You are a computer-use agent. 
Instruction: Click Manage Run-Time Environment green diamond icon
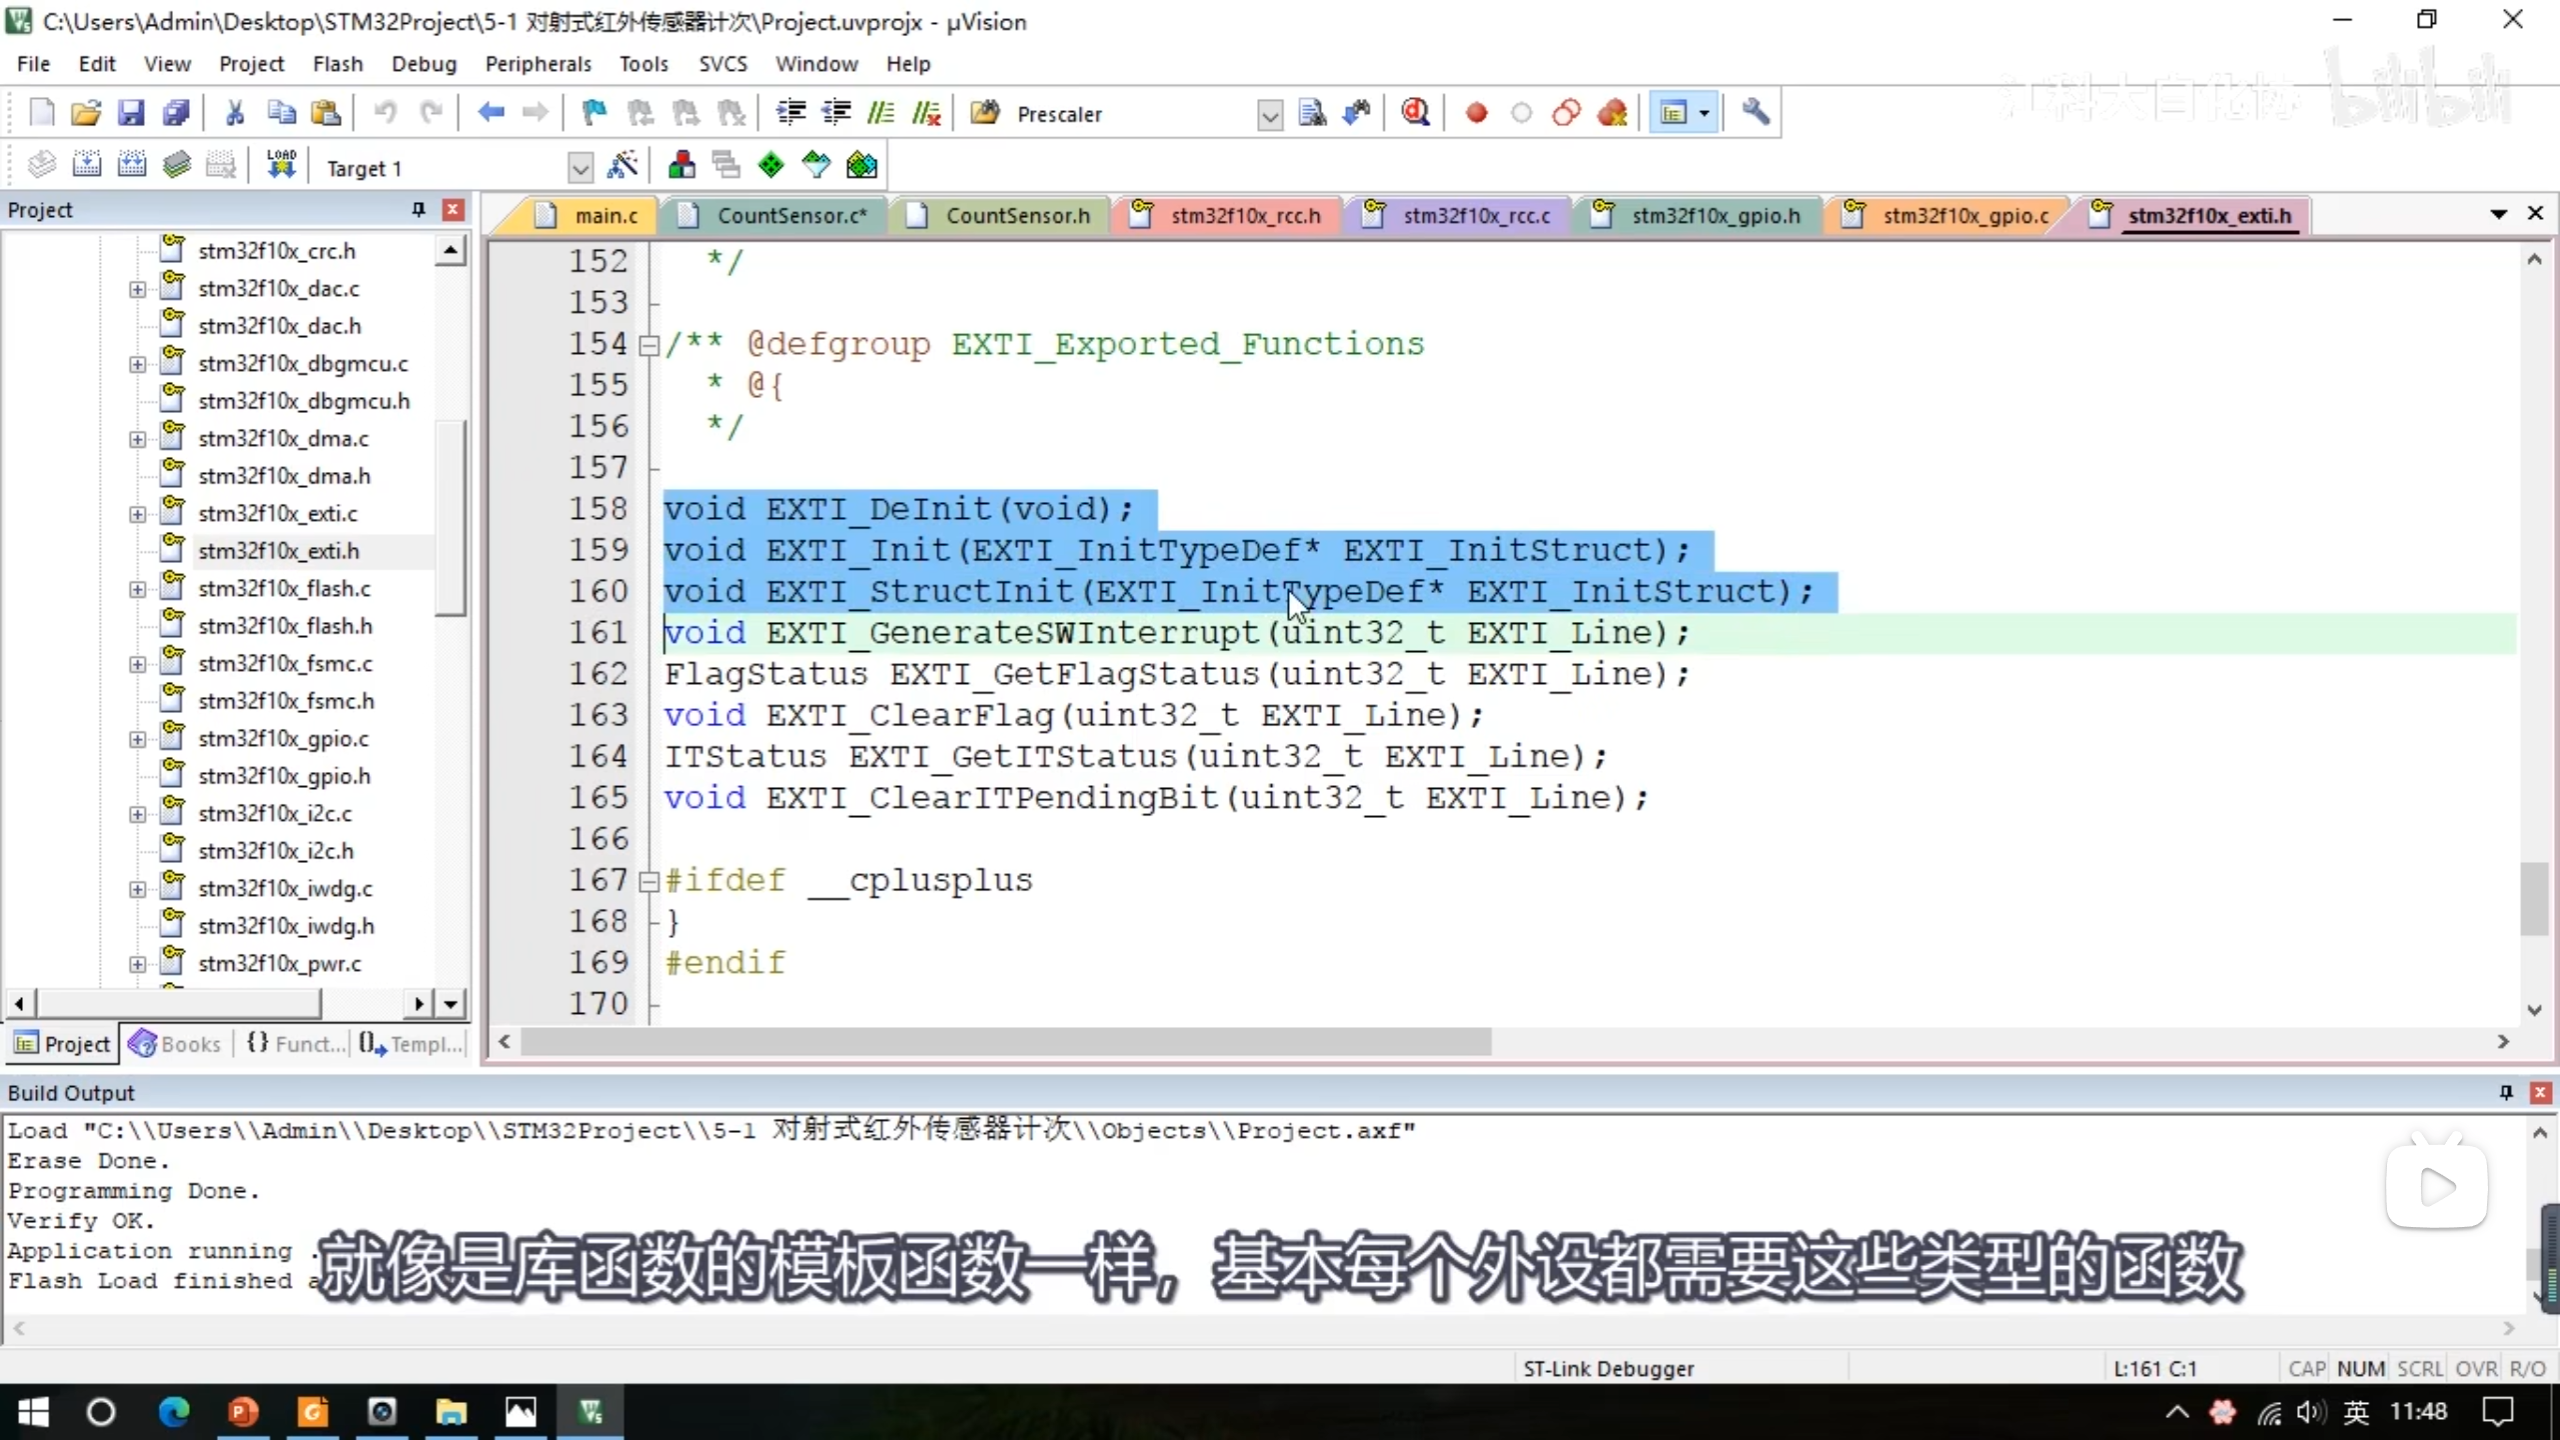click(771, 165)
